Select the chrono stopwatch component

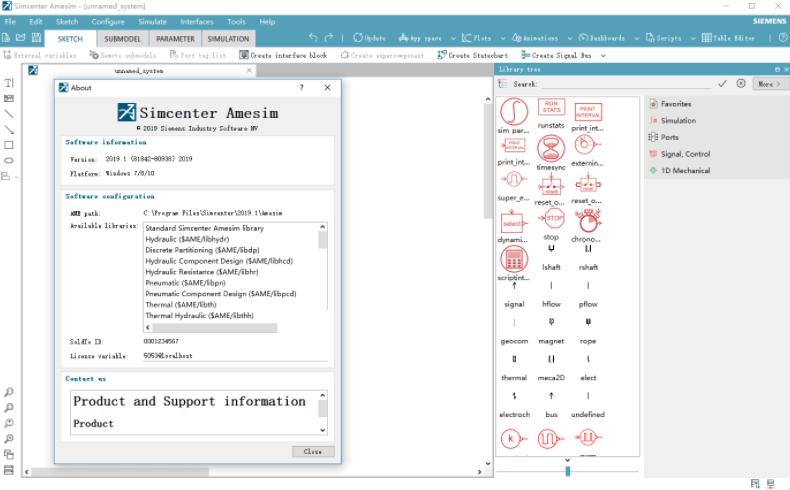click(588, 222)
